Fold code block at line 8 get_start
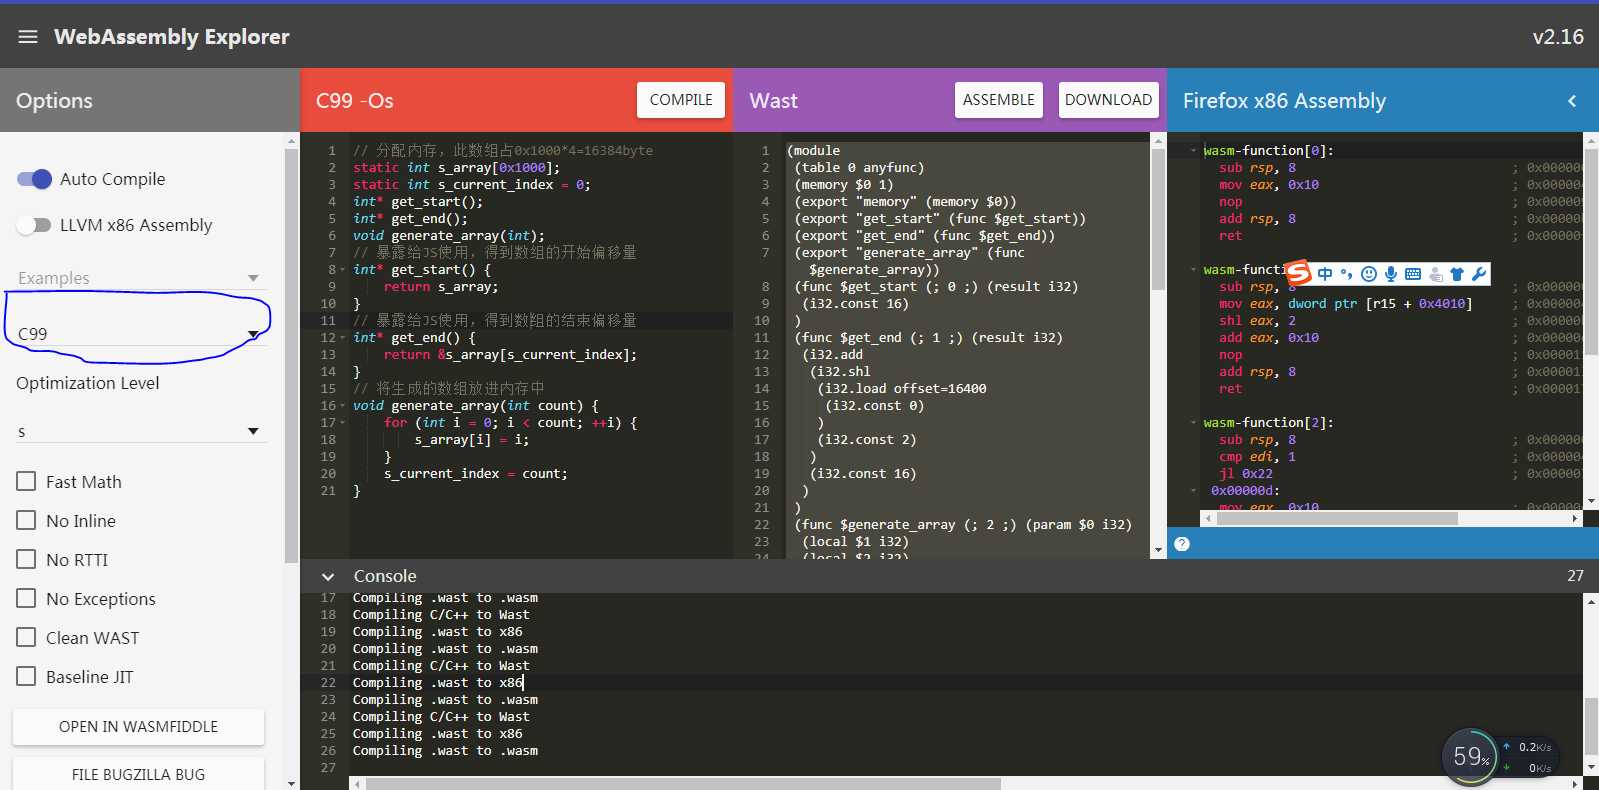 (343, 270)
